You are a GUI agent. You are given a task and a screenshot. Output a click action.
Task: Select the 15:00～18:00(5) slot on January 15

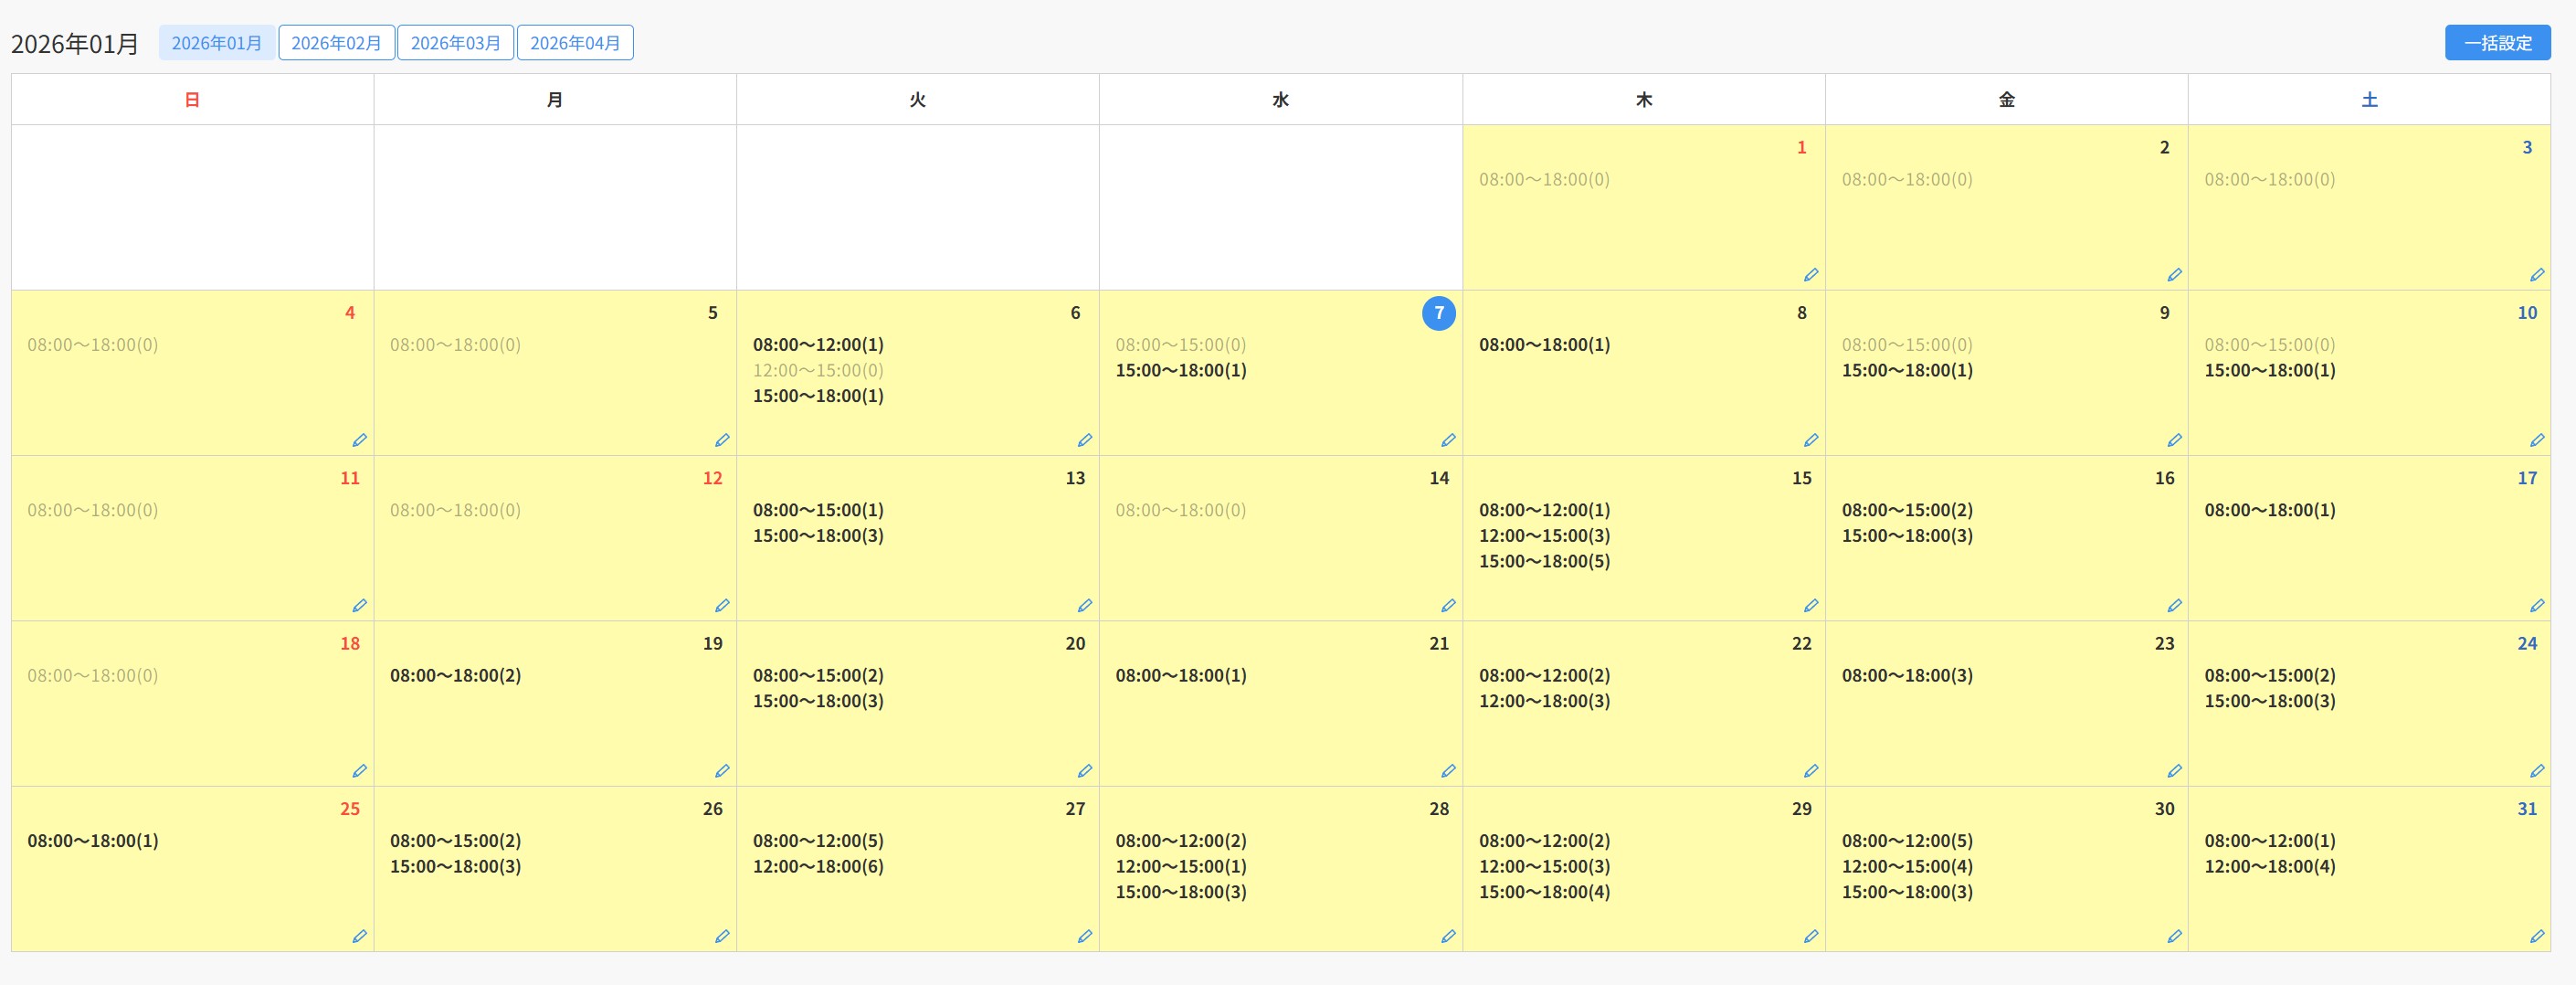pyautogui.click(x=1544, y=562)
